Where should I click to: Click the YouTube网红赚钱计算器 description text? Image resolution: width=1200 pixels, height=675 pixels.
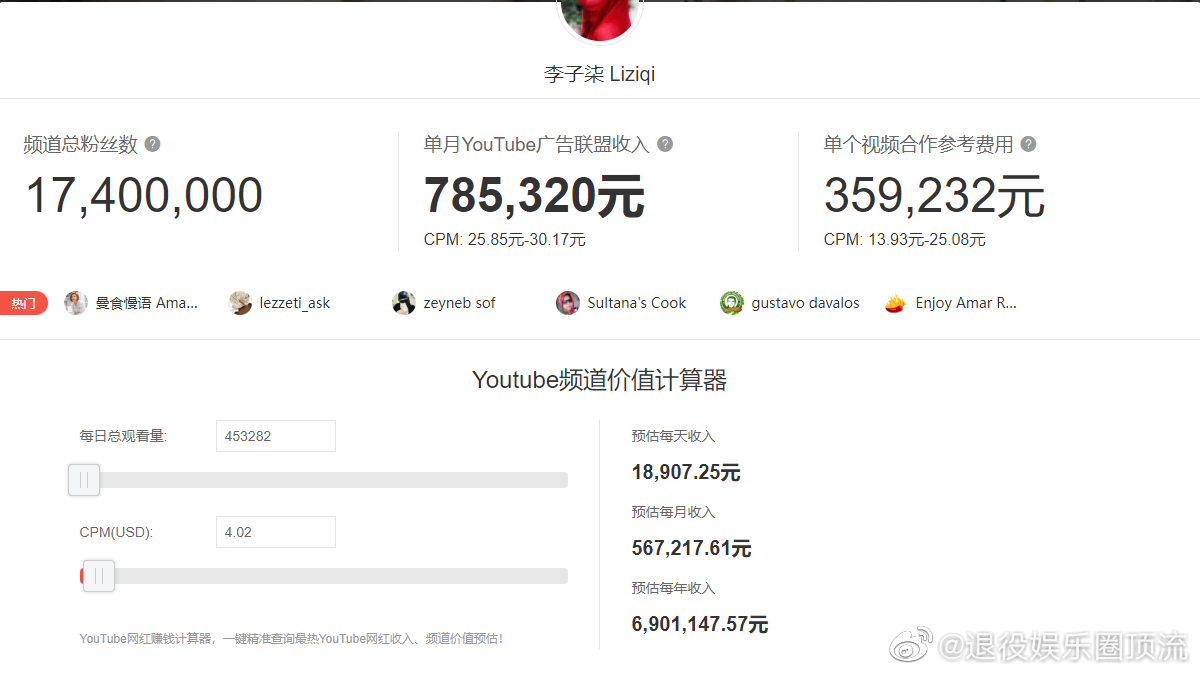click(x=292, y=638)
